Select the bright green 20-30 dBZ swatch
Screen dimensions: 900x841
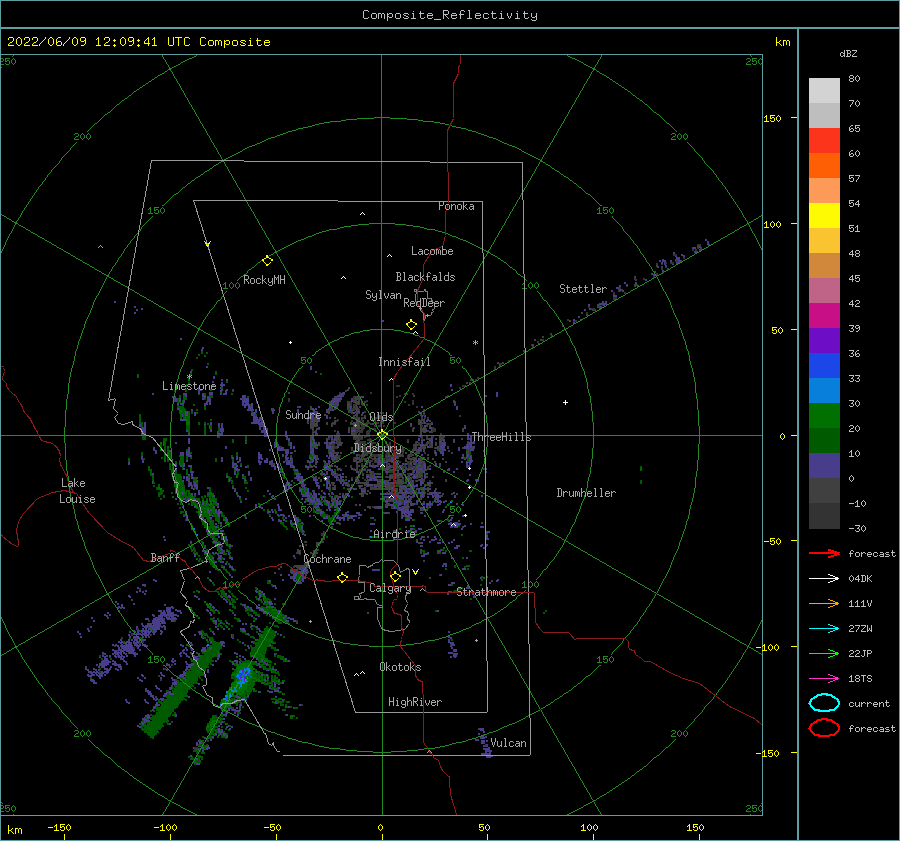point(824,416)
